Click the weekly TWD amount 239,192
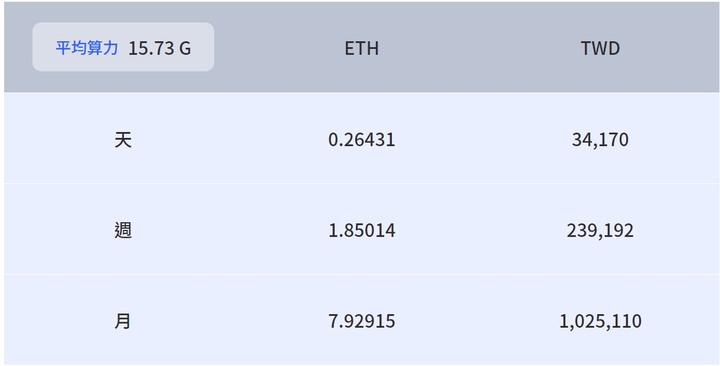720x366 pixels. (600, 231)
